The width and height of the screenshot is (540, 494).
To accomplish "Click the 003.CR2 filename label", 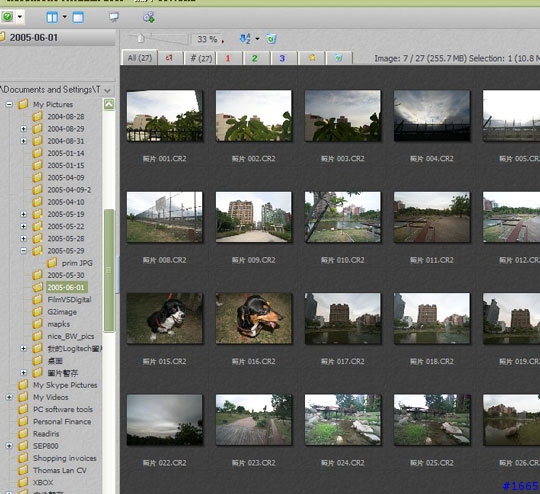I will (343, 158).
